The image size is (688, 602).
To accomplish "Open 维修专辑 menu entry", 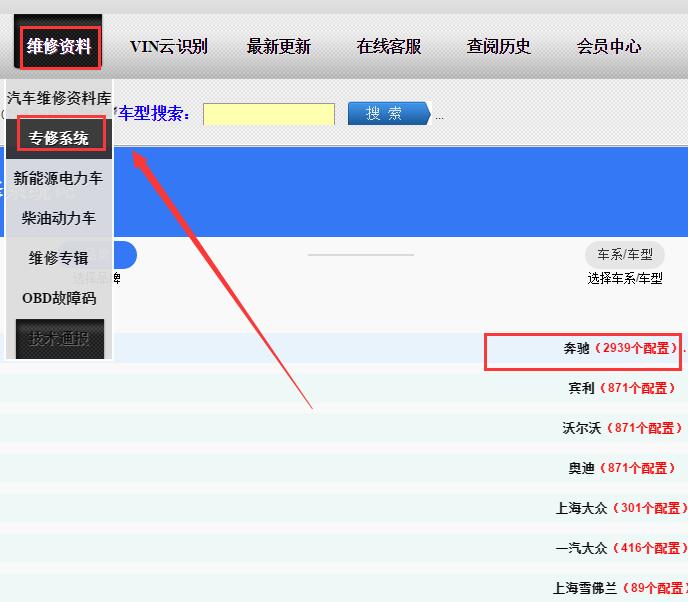I will click(59, 258).
